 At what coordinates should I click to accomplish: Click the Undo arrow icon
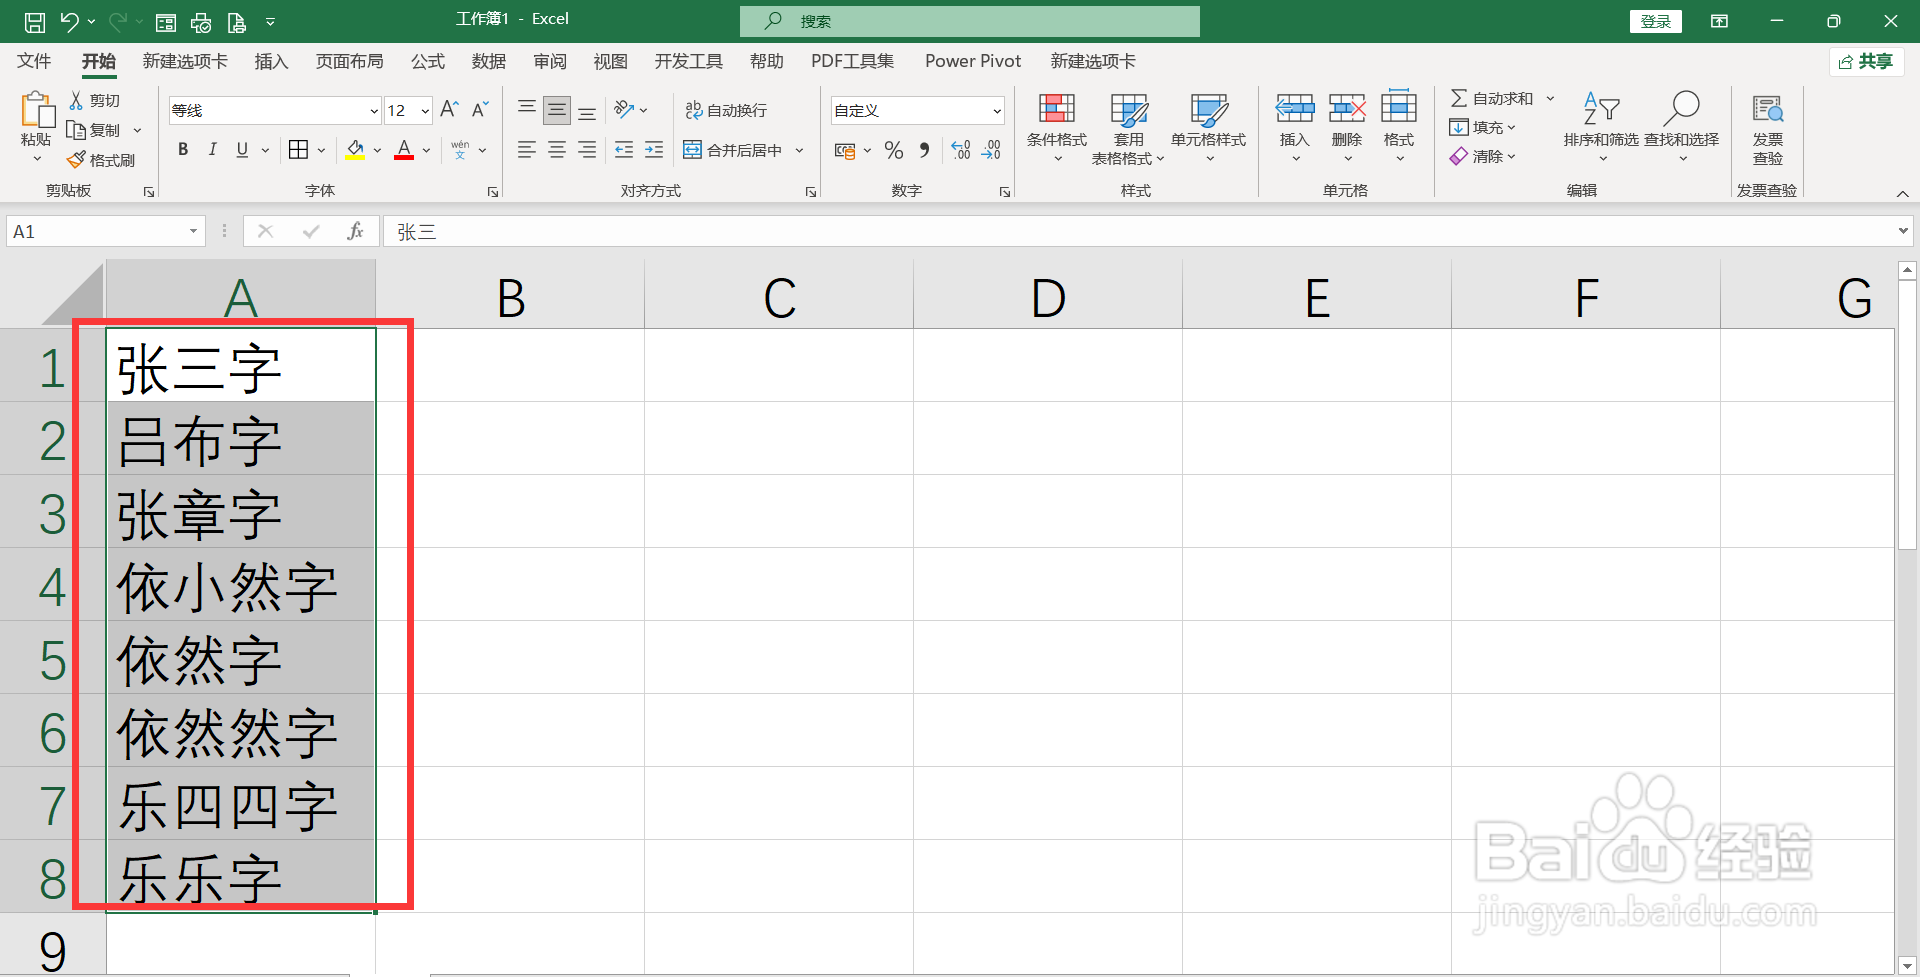pyautogui.click(x=69, y=21)
